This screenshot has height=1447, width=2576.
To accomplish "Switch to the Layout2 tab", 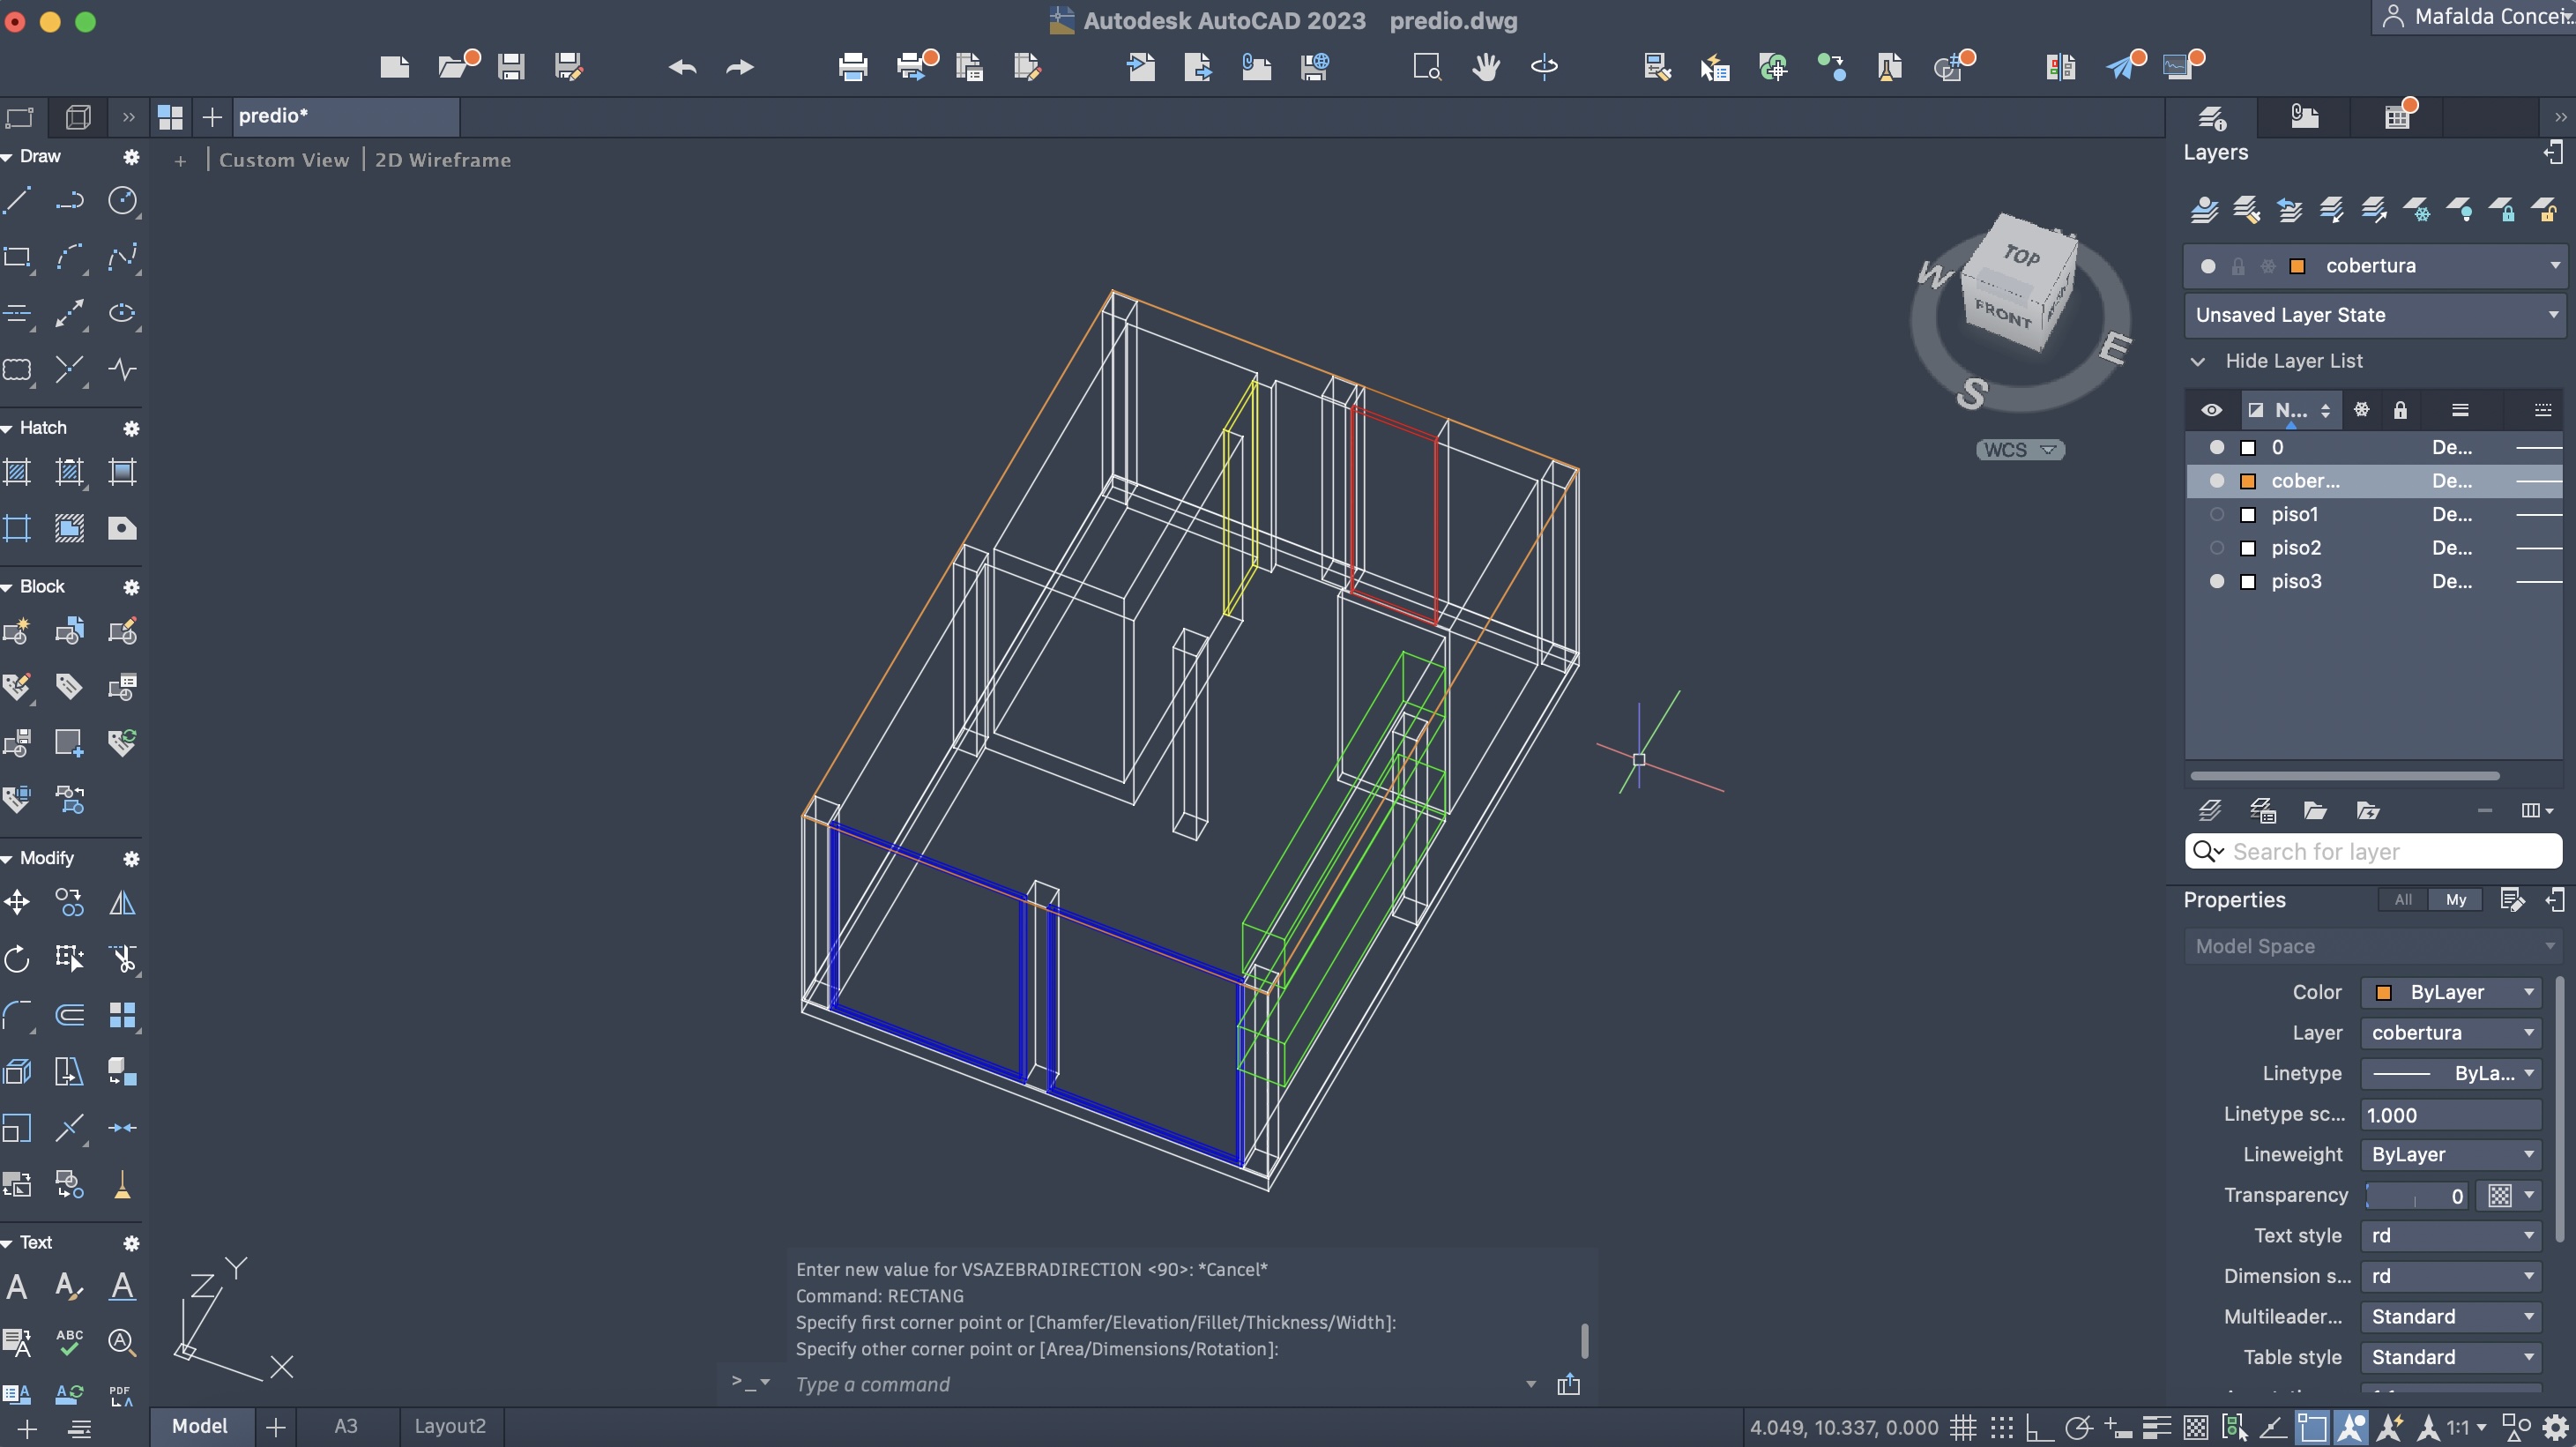I will click(450, 1426).
